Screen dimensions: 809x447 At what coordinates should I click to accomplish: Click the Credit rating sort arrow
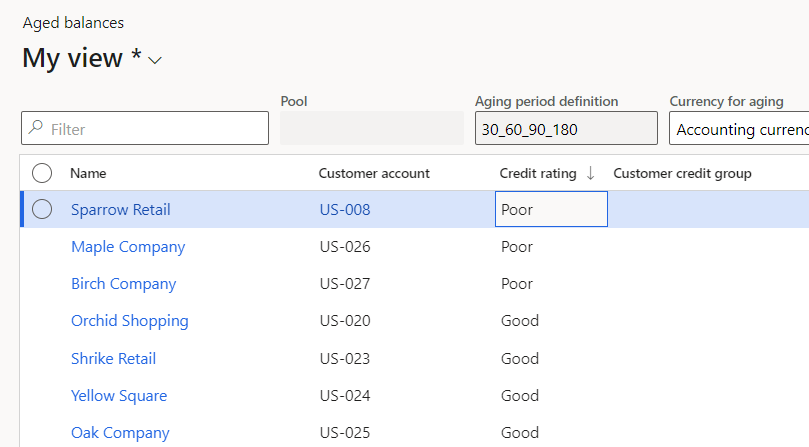(591, 173)
